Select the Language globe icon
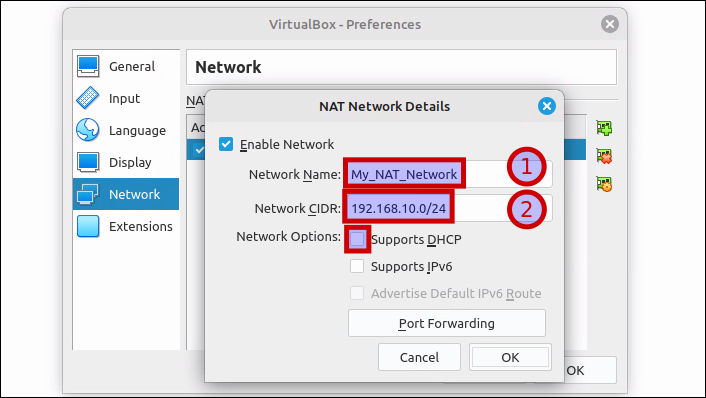706x398 pixels. (x=88, y=130)
